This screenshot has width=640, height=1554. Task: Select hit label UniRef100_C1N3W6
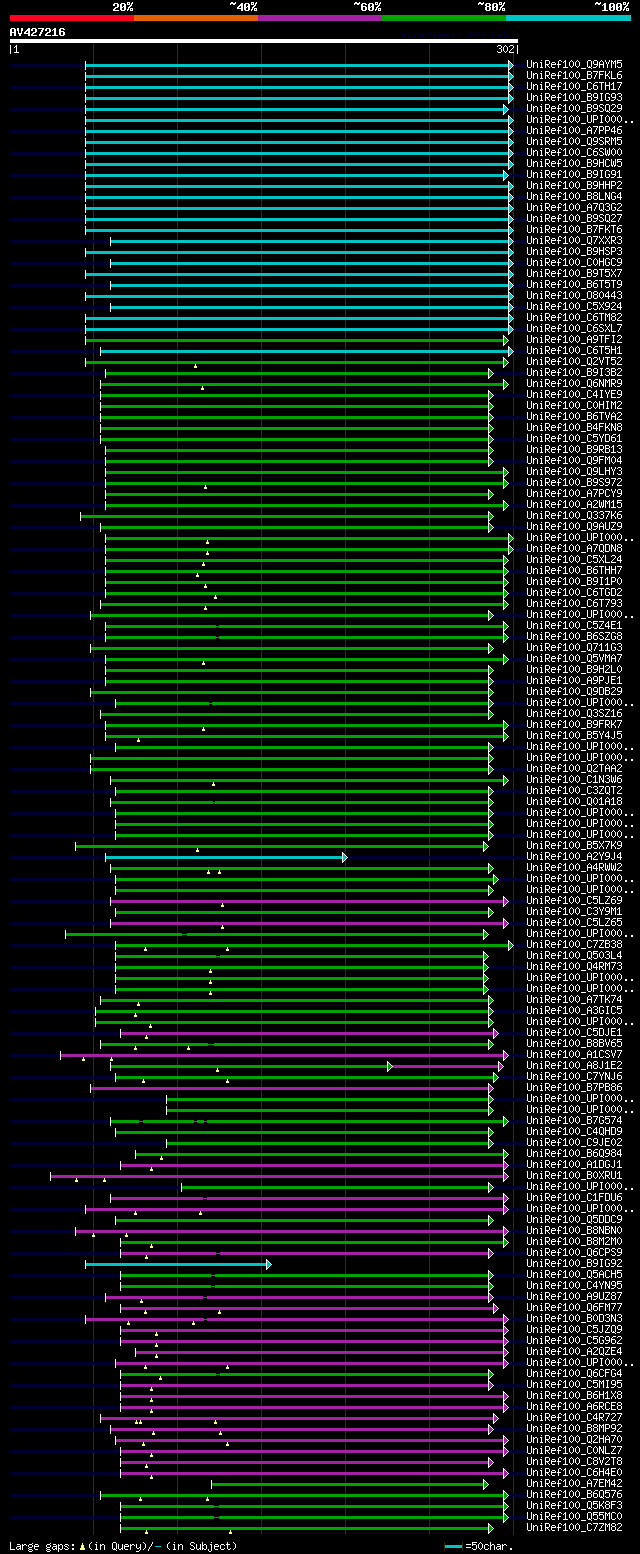click(576, 779)
